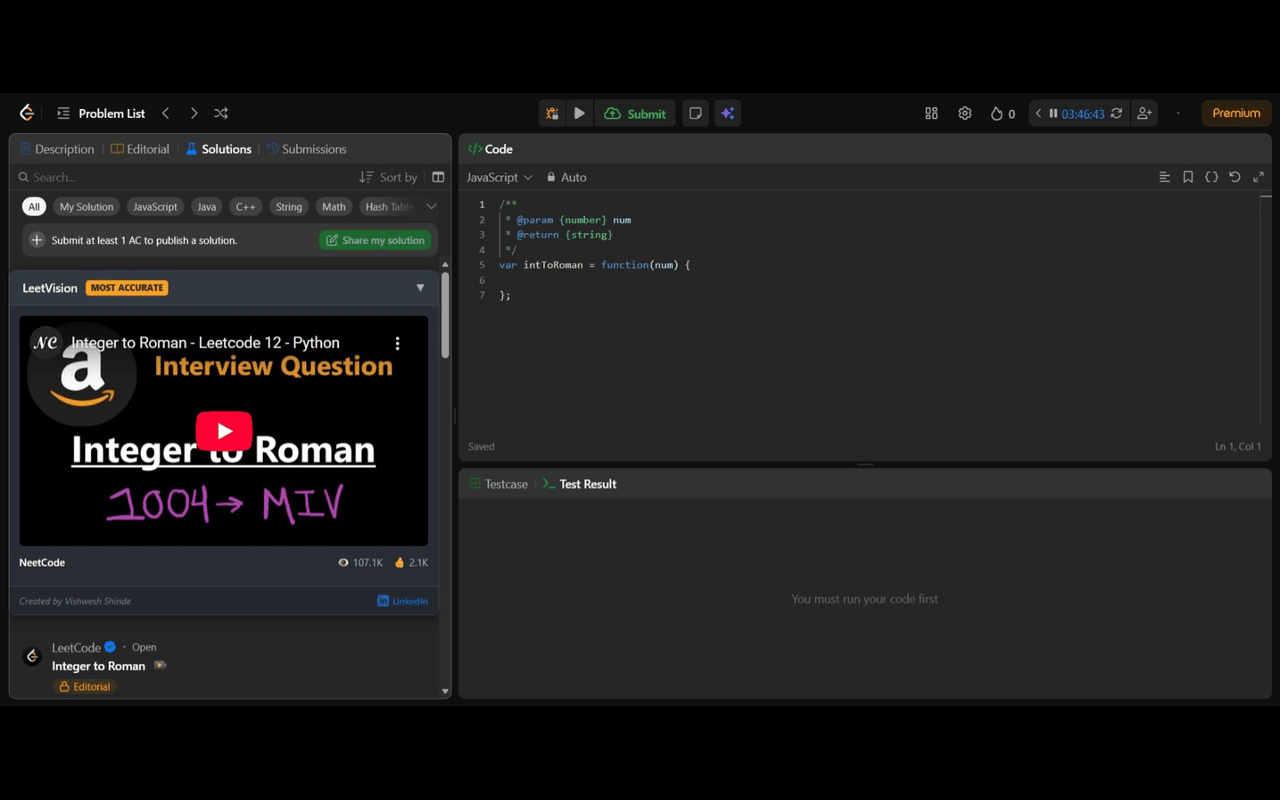
Task: Run the code with the play button
Action: click(579, 113)
